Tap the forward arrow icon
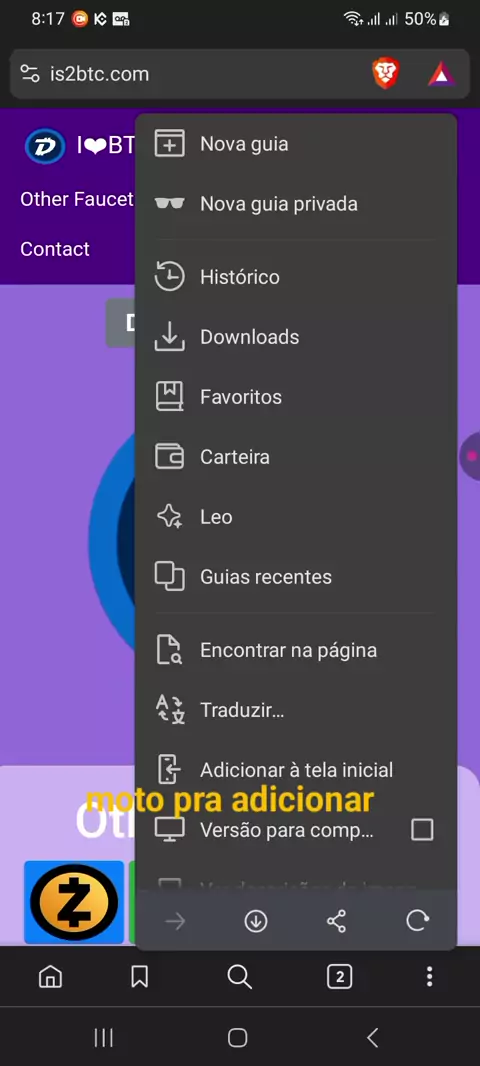The height and width of the screenshot is (1066, 480). point(175,921)
